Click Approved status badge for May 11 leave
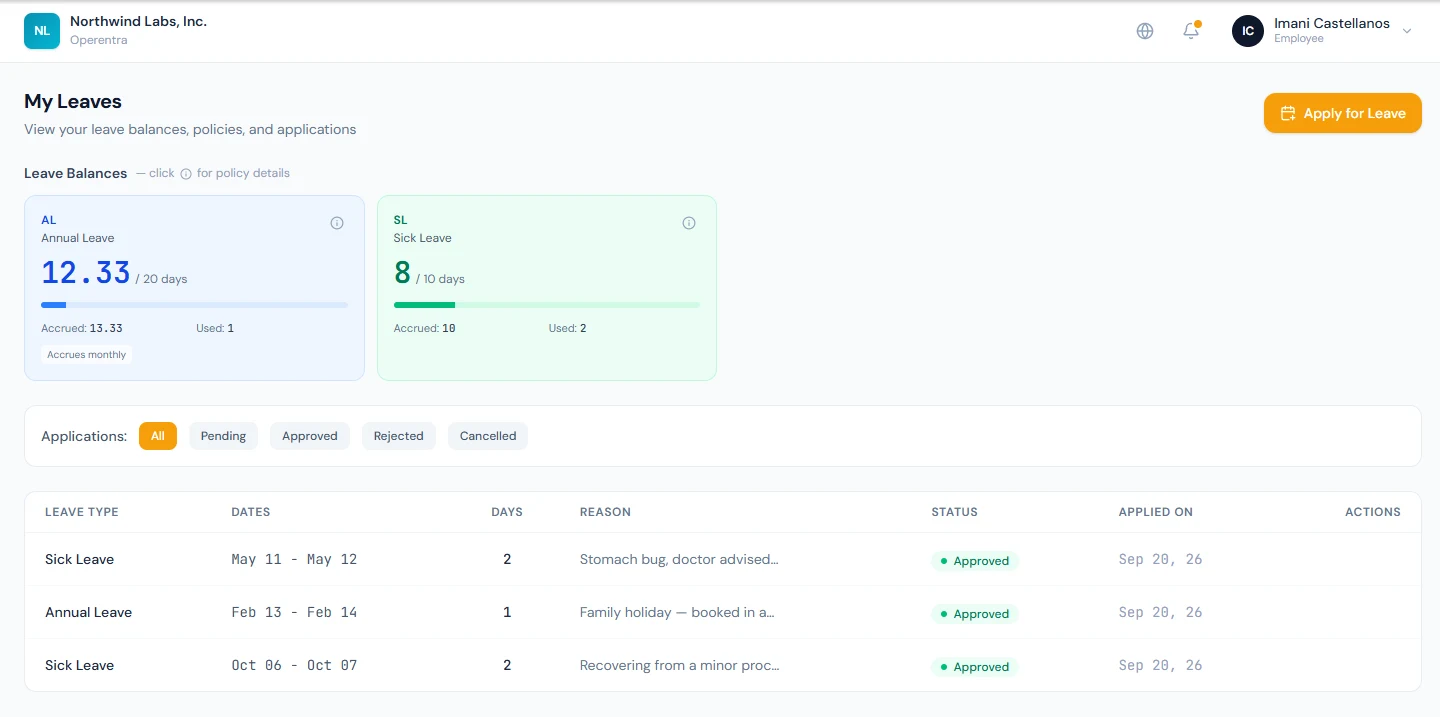This screenshot has width=1440, height=717. [975, 561]
